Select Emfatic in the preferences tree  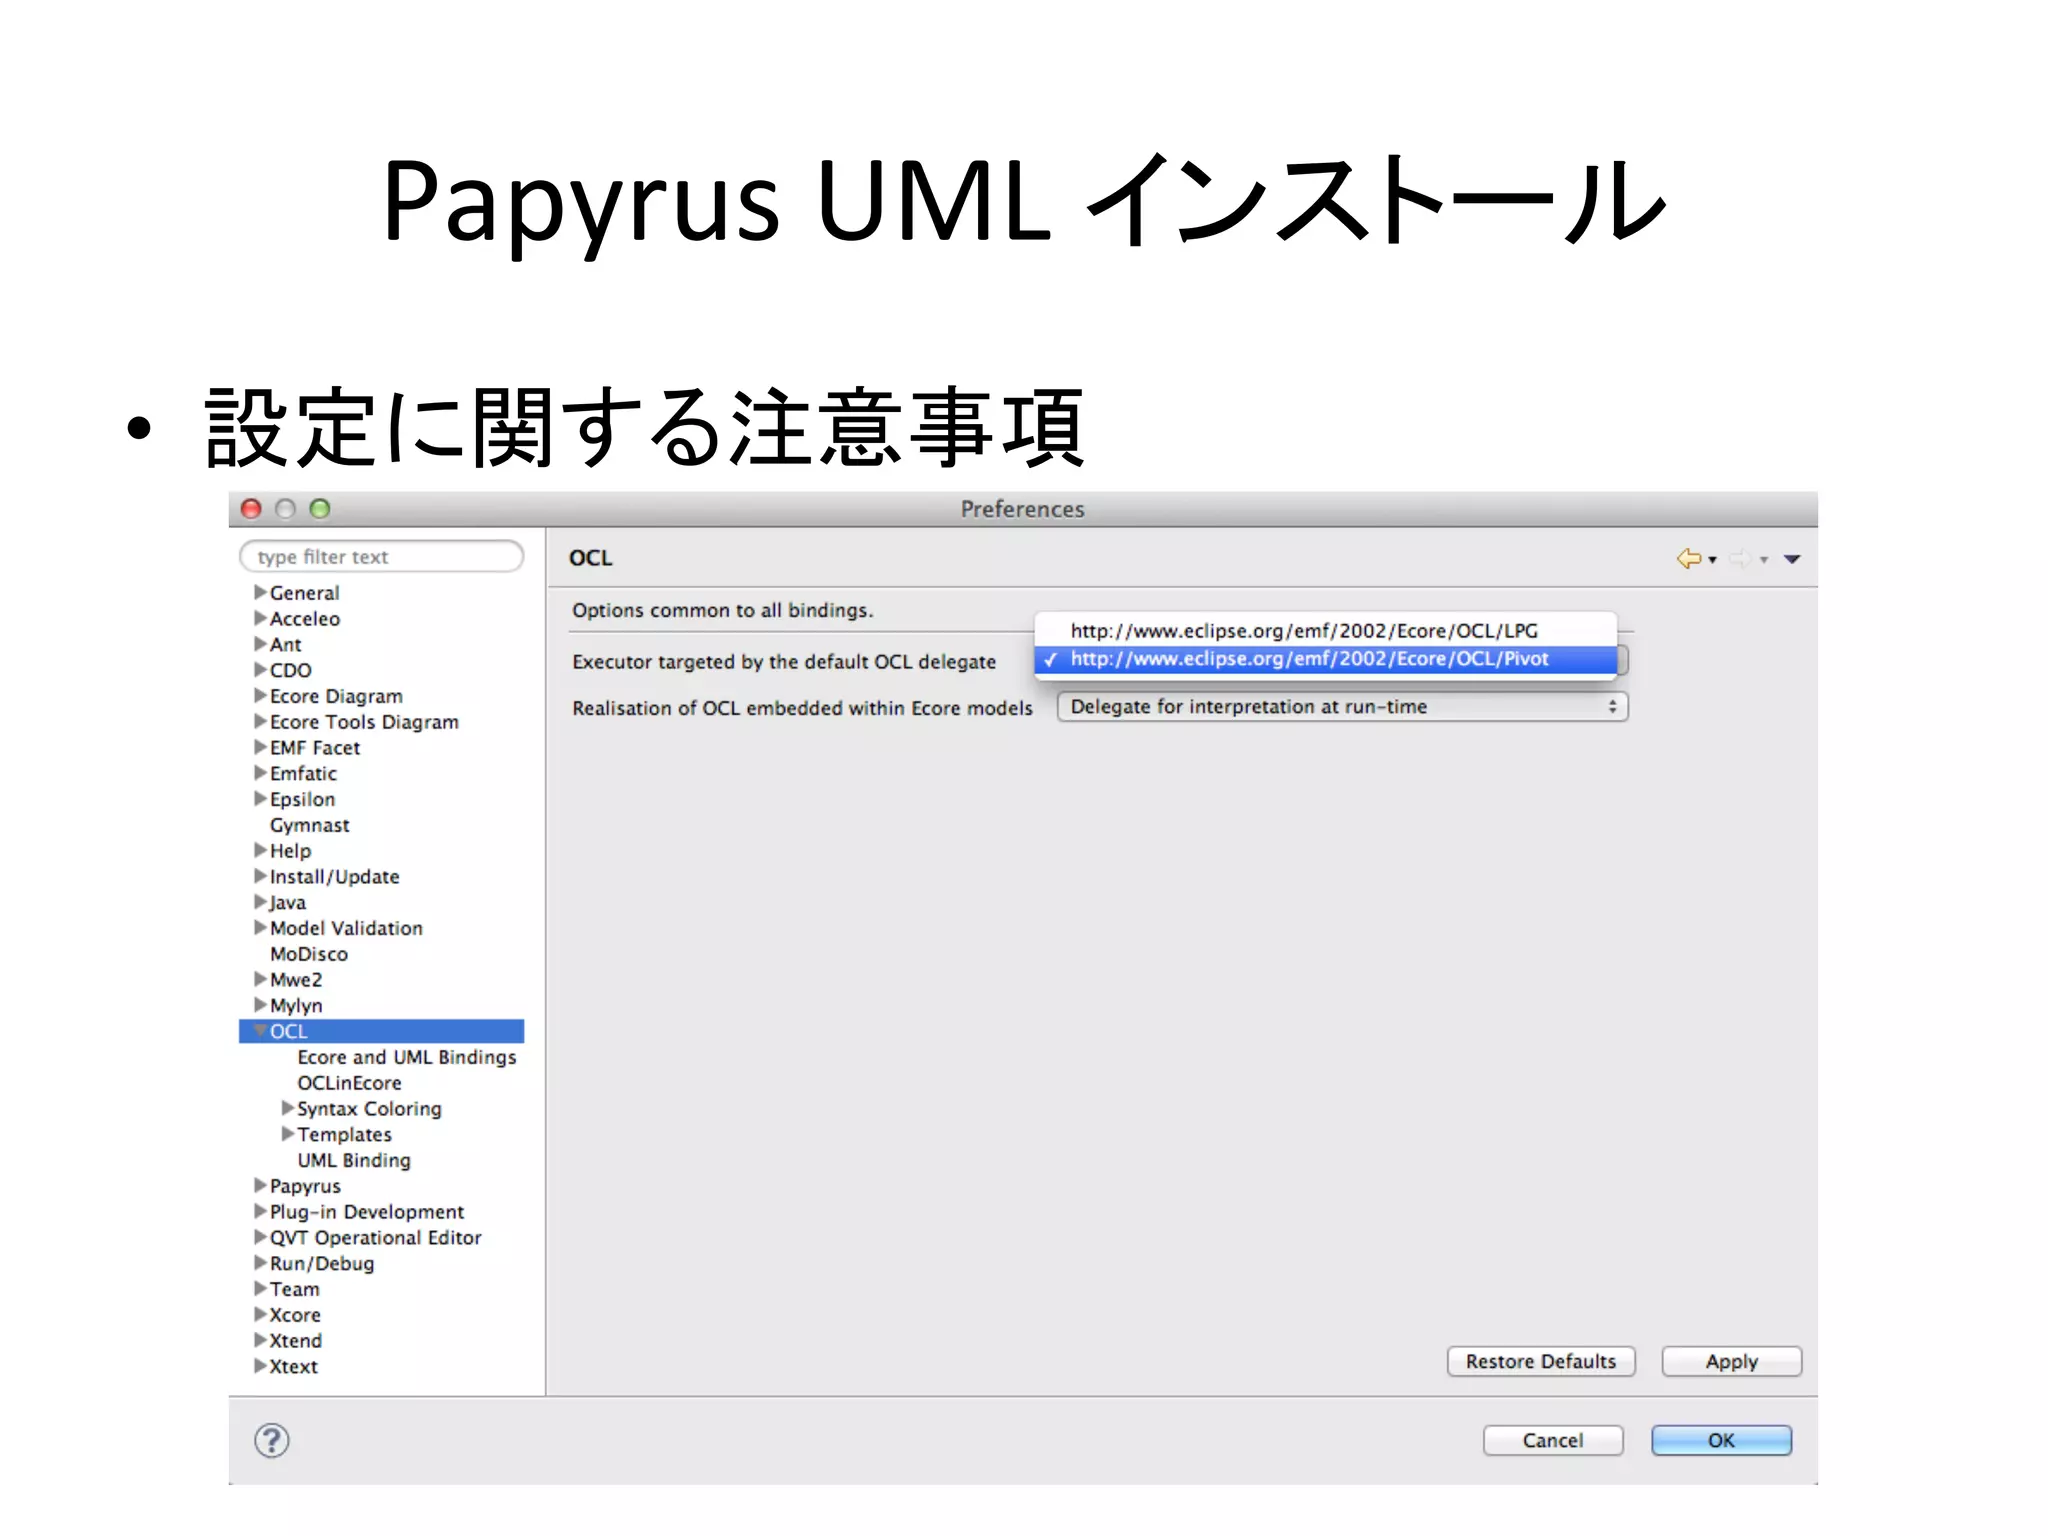[x=303, y=773]
